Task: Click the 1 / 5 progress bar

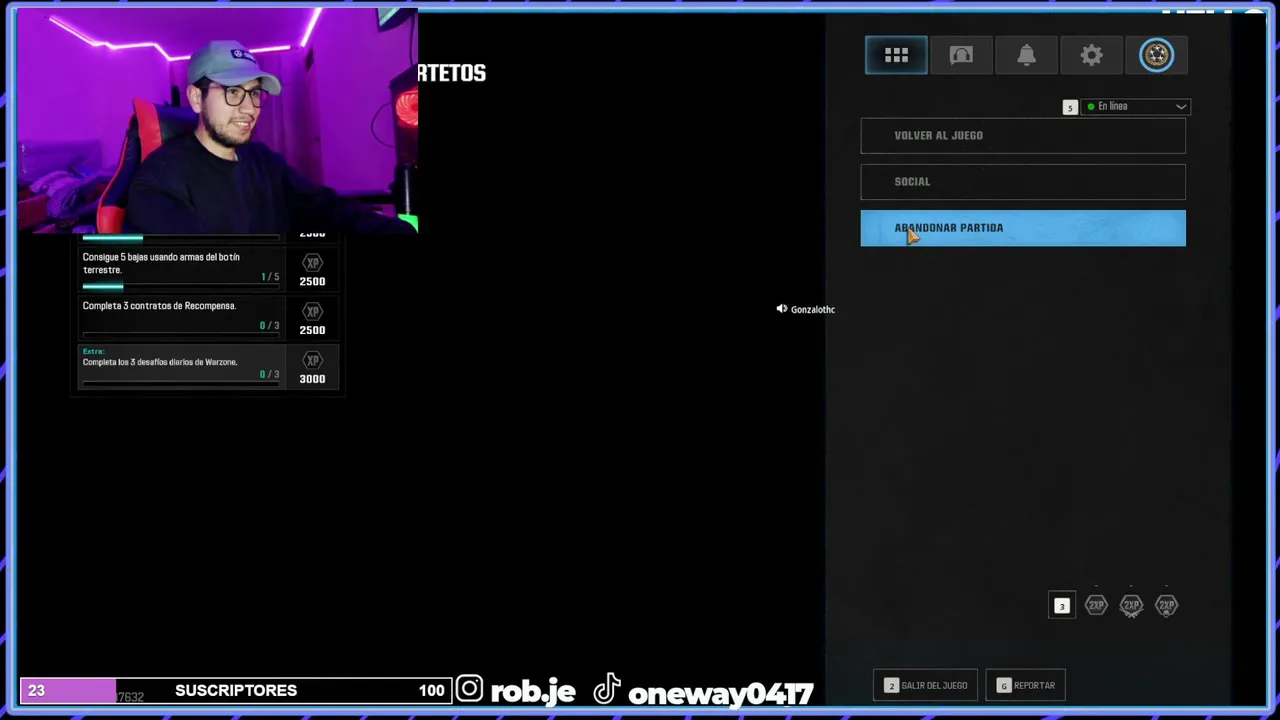Action: coord(181,286)
